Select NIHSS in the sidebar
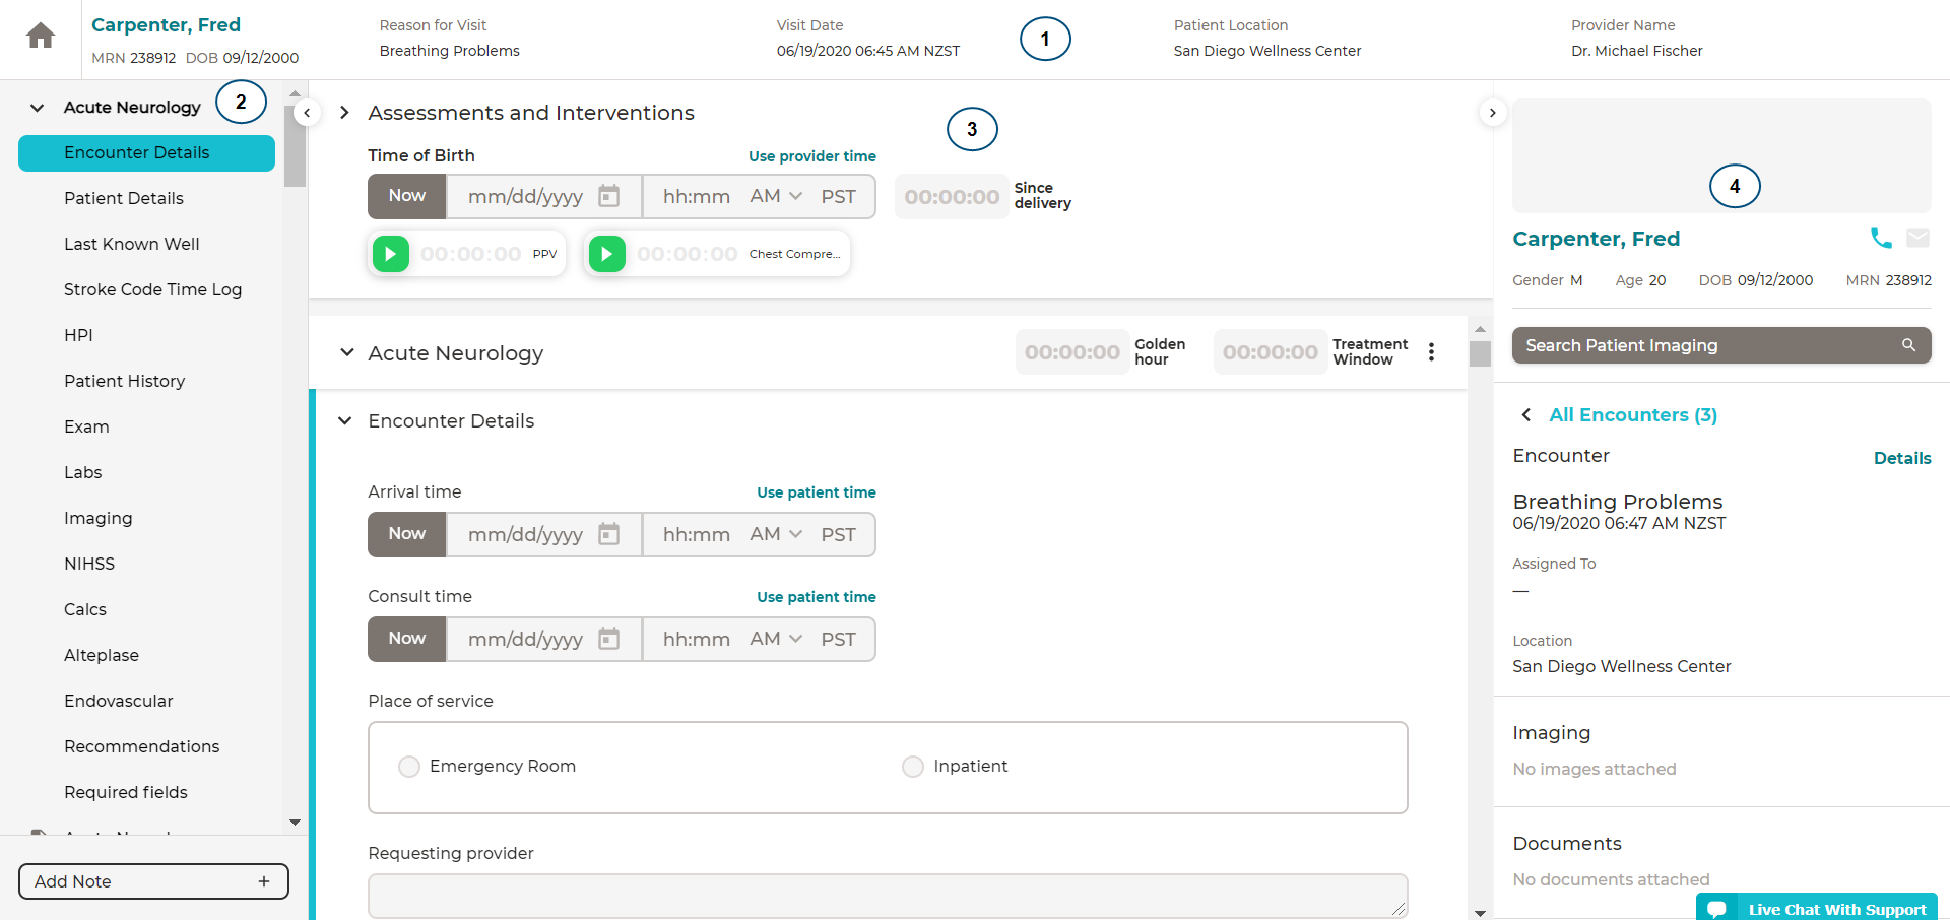This screenshot has height=920, width=1950. pyautogui.click(x=90, y=564)
